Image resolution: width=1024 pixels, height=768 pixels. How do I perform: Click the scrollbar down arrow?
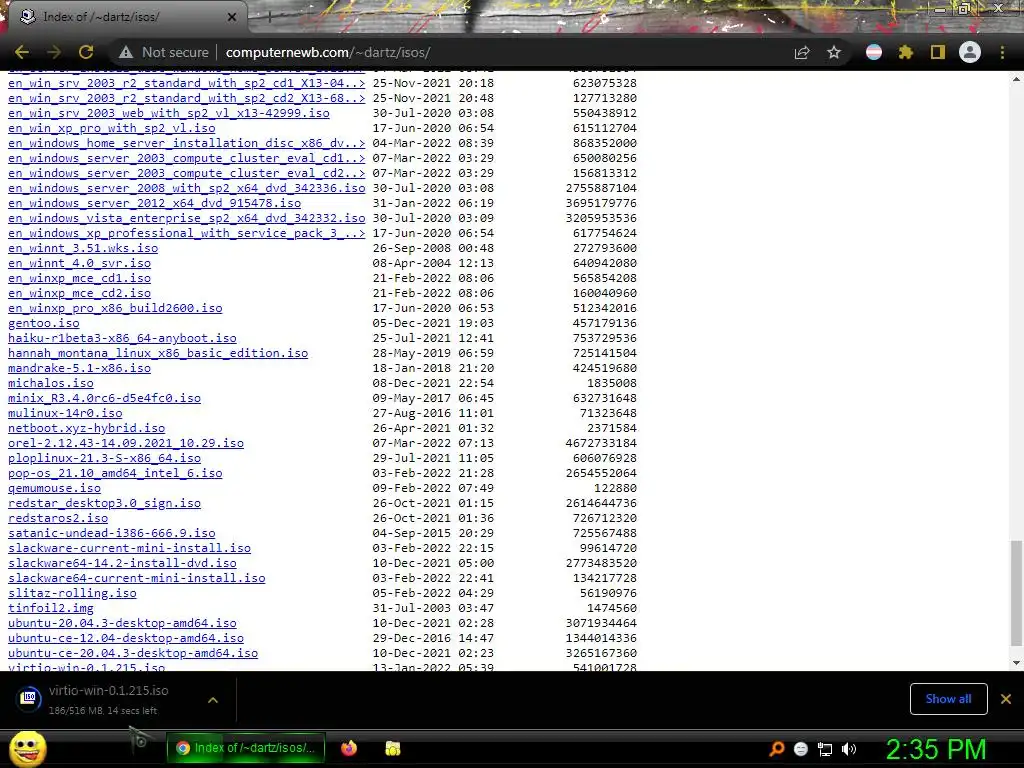(x=1016, y=663)
